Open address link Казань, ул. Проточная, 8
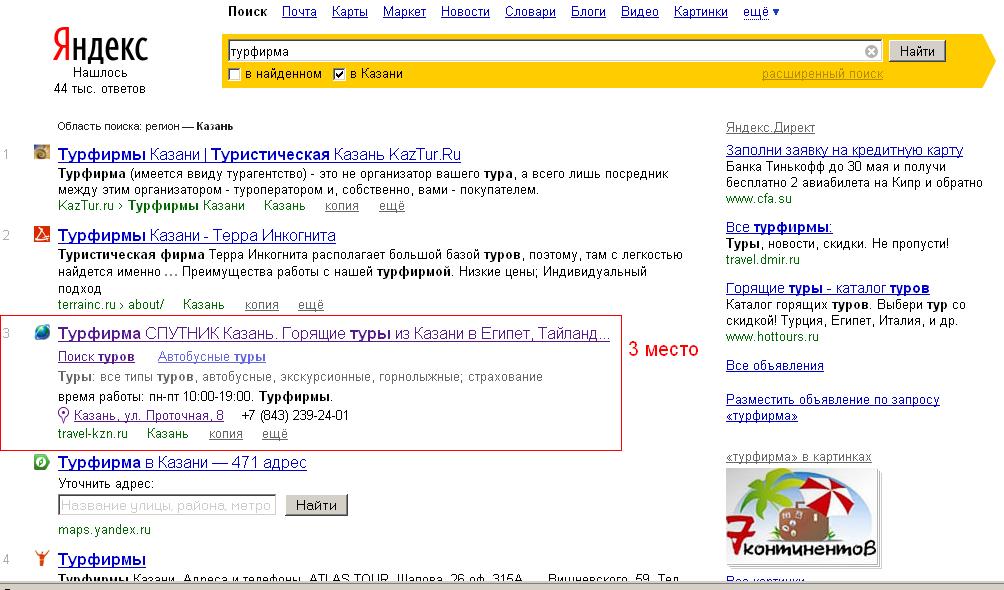The height and width of the screenshot is (590, 1004). (149, 415)
